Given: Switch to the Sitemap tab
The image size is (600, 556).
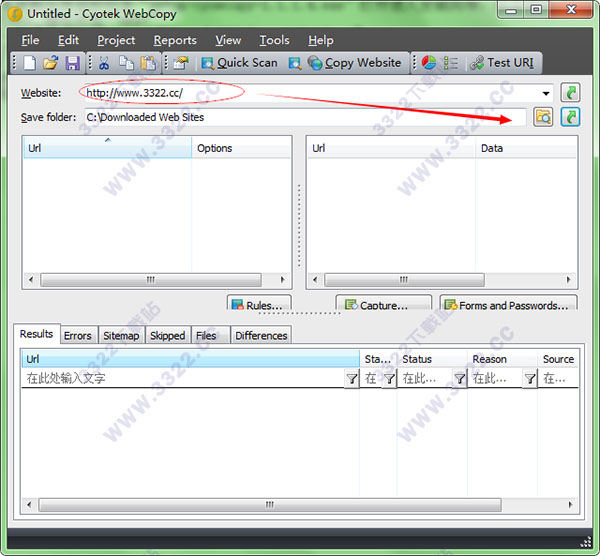Looking at the screenshot, I should click(121, 336).
